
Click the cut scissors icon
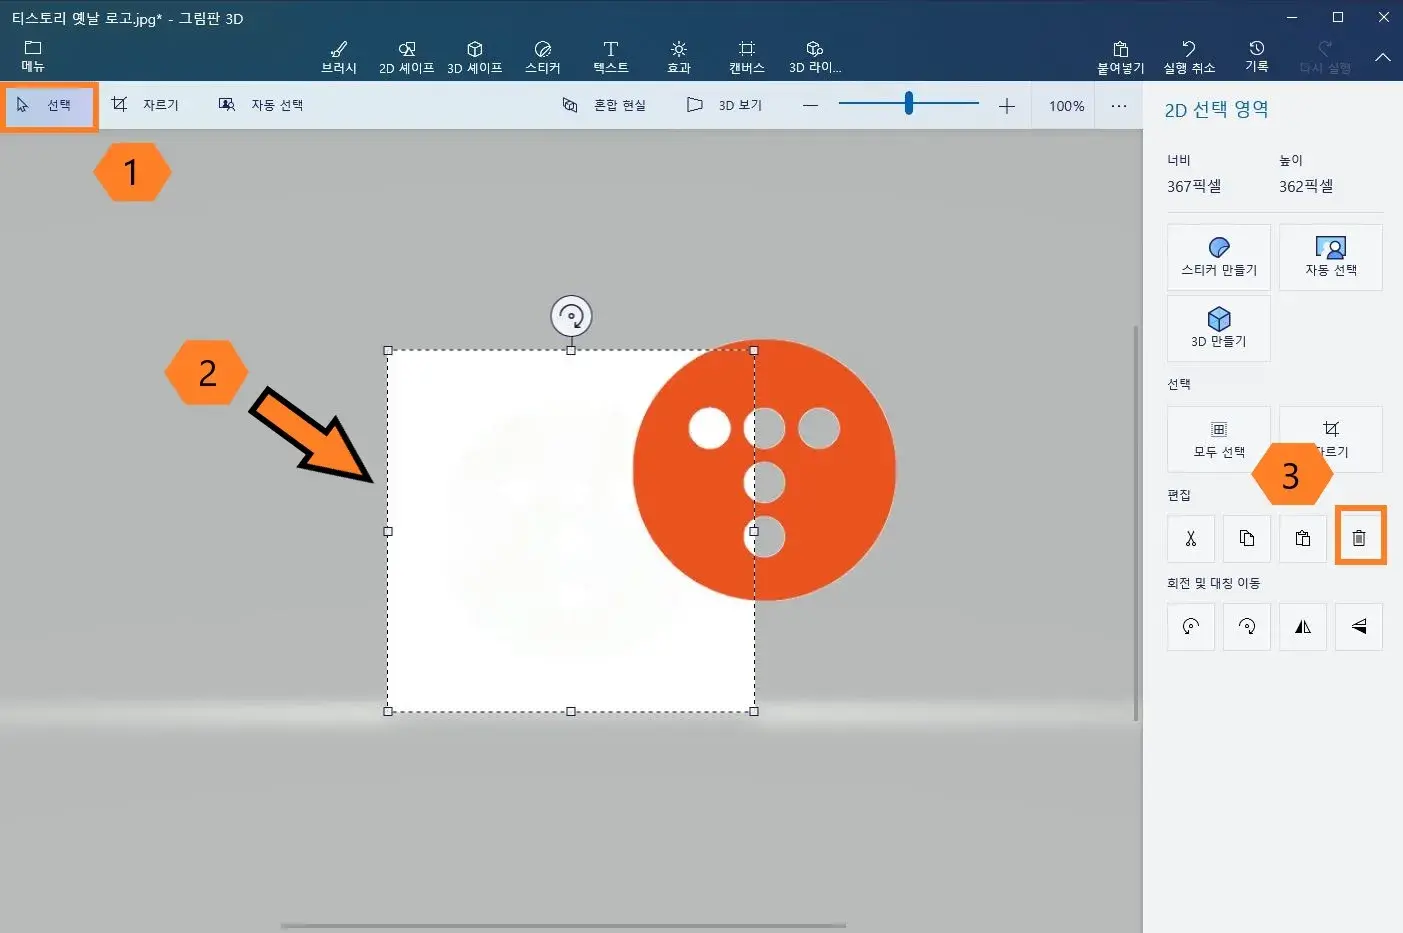click(1191, 539)
